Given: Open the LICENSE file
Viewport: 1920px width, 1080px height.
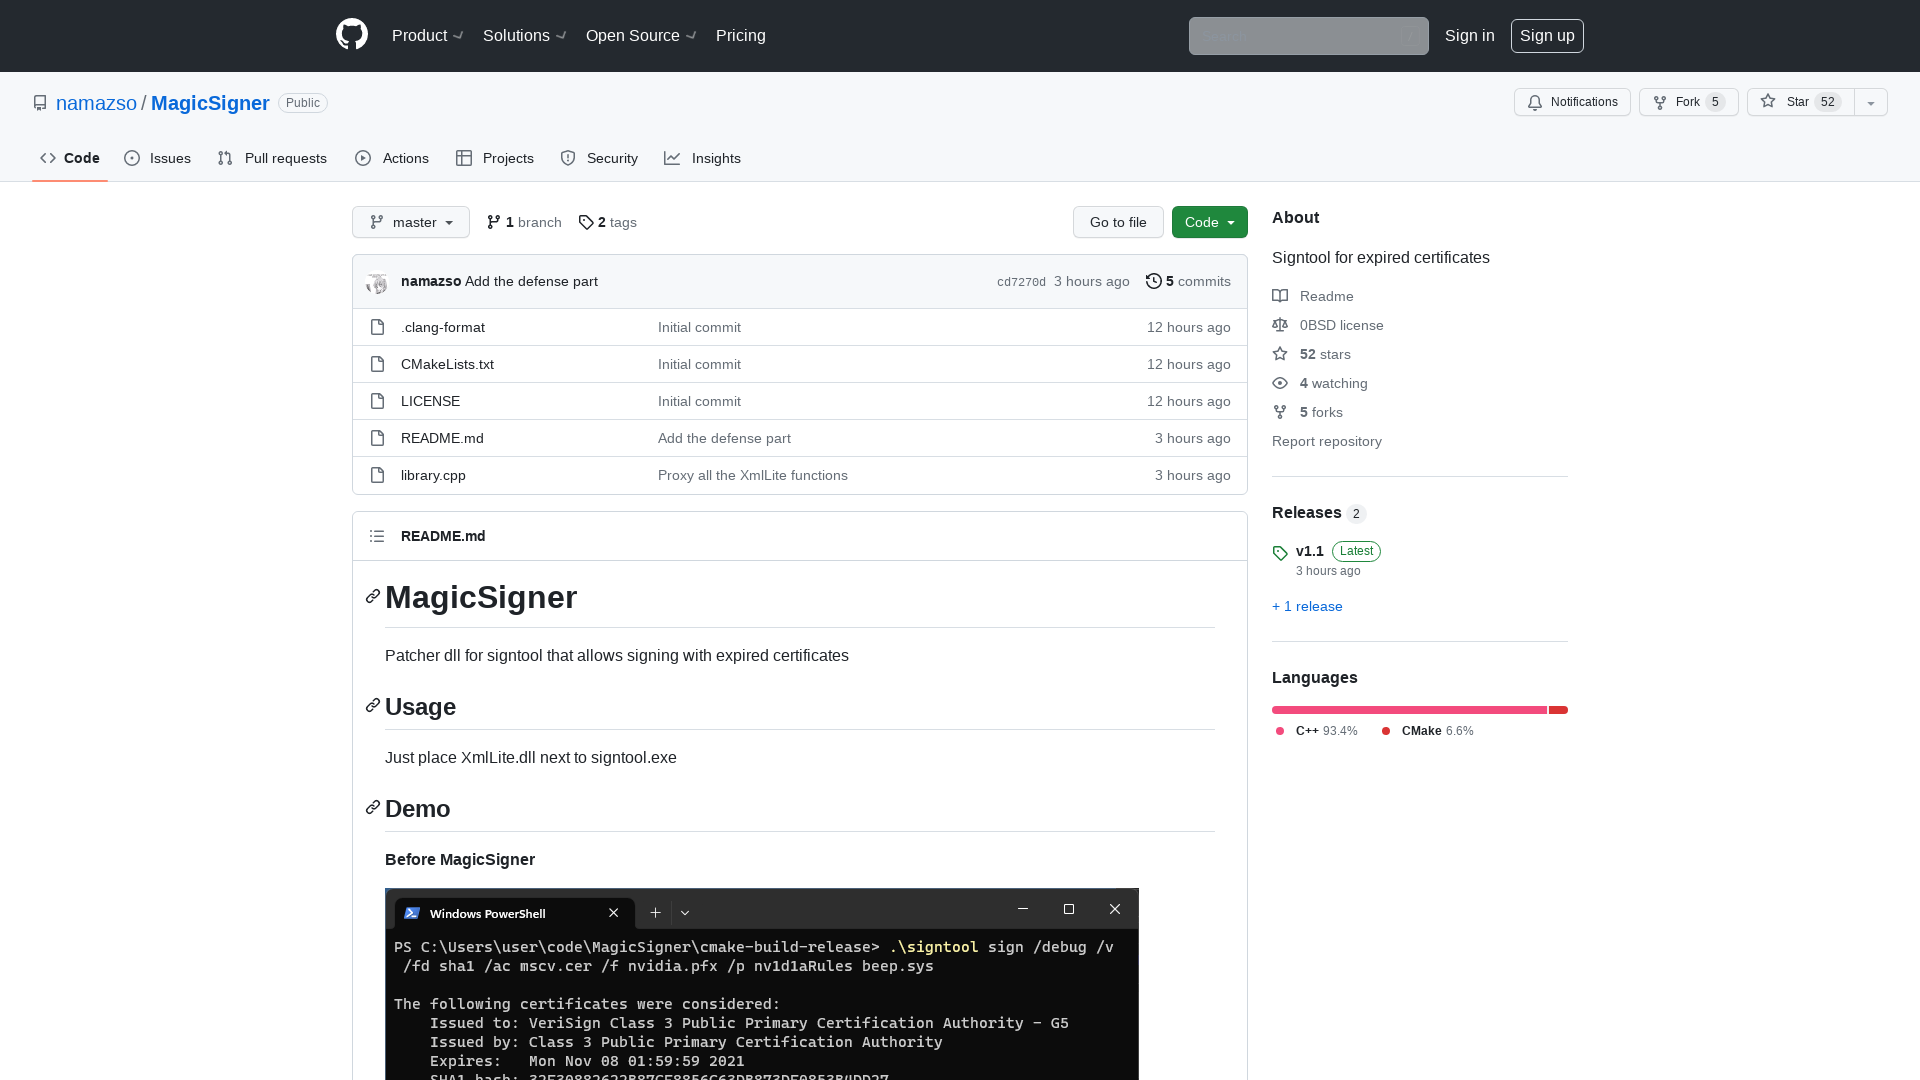Looking at the screenshot, I should [x=430, y=401].
